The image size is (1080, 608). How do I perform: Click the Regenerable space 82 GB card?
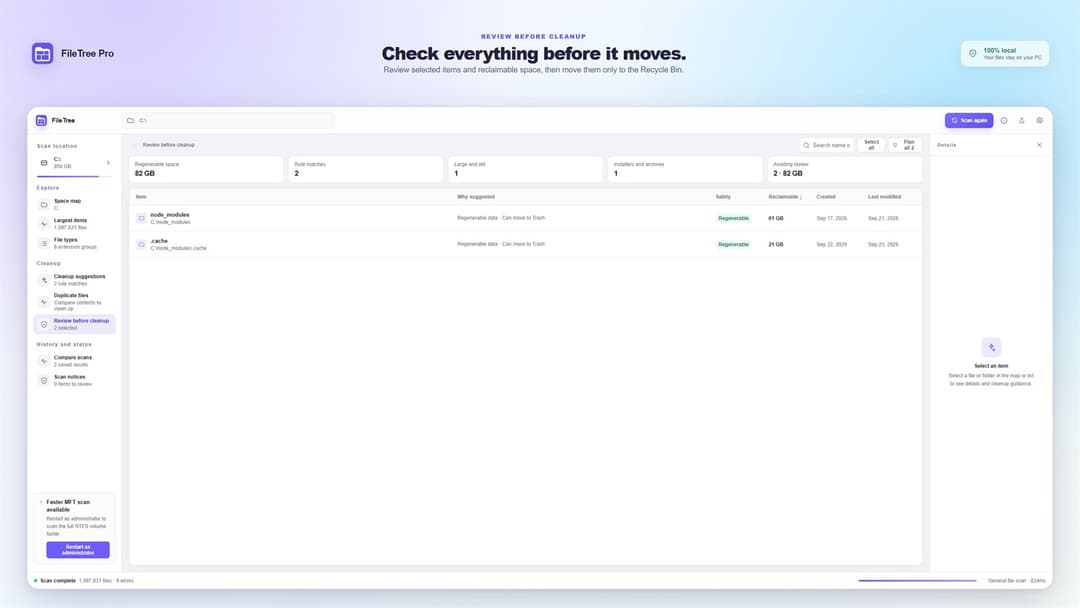[x=206, y=169]
